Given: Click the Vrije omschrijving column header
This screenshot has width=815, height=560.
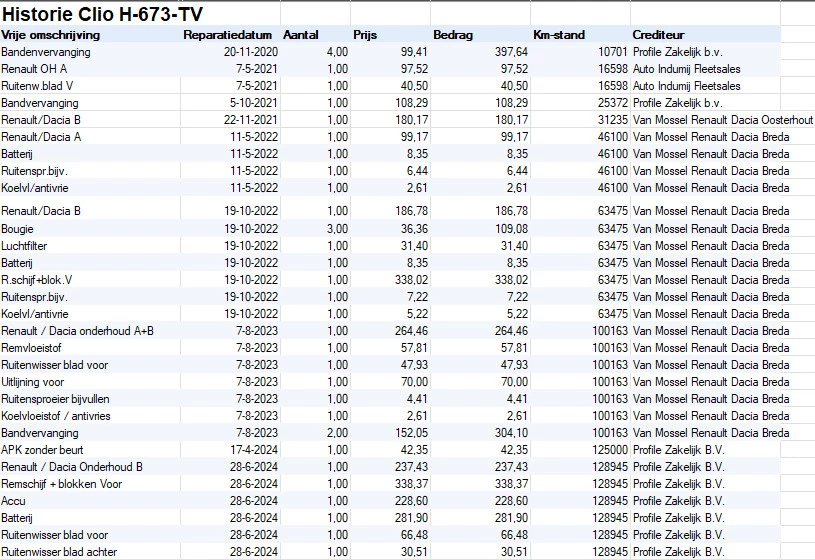Looking at the screenshot, I should pyautogui.click(x=50, y=35).
